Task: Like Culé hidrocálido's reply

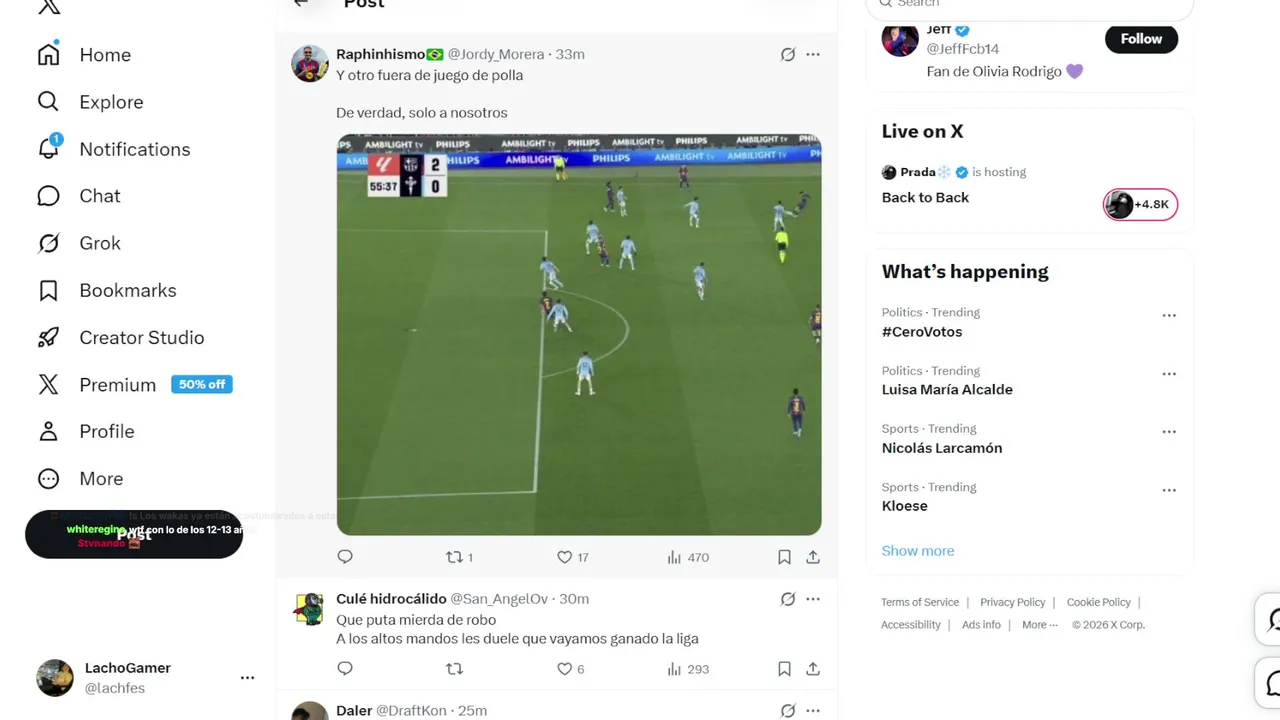Action: click(x=570, y=669)
